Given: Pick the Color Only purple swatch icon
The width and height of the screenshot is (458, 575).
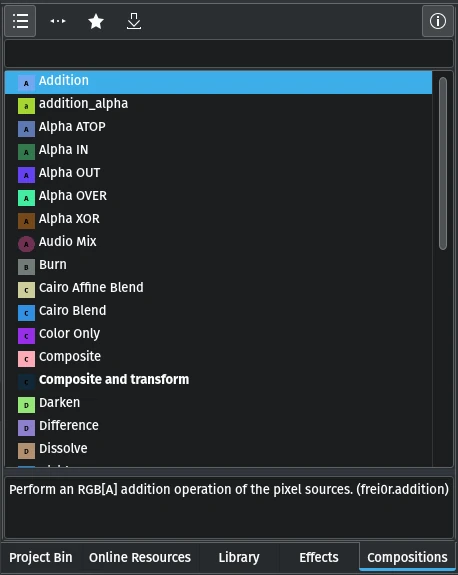Looking at the screenshot, I should [x=26, y=336].
